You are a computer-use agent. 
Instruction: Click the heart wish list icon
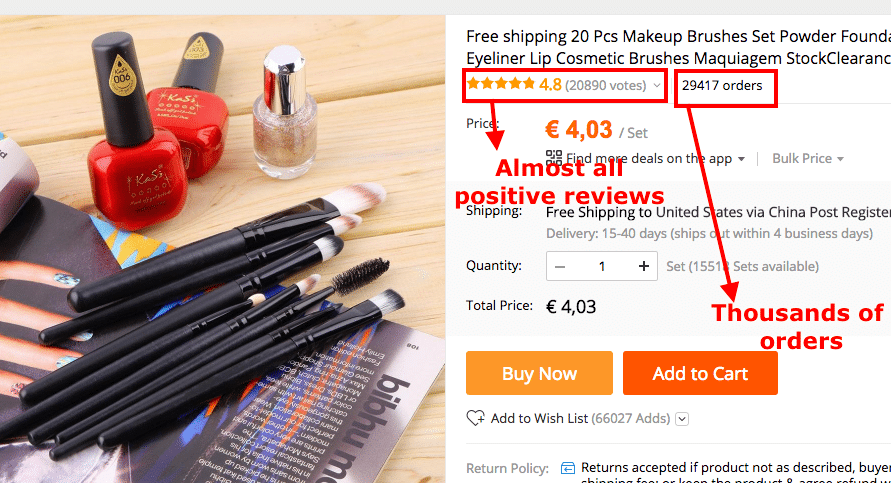pos(476,418)
